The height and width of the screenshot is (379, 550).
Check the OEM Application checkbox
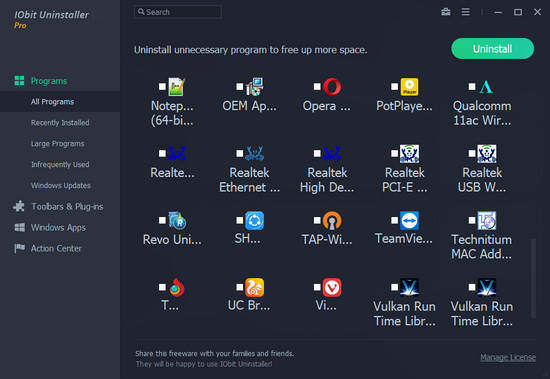[240, 86]
